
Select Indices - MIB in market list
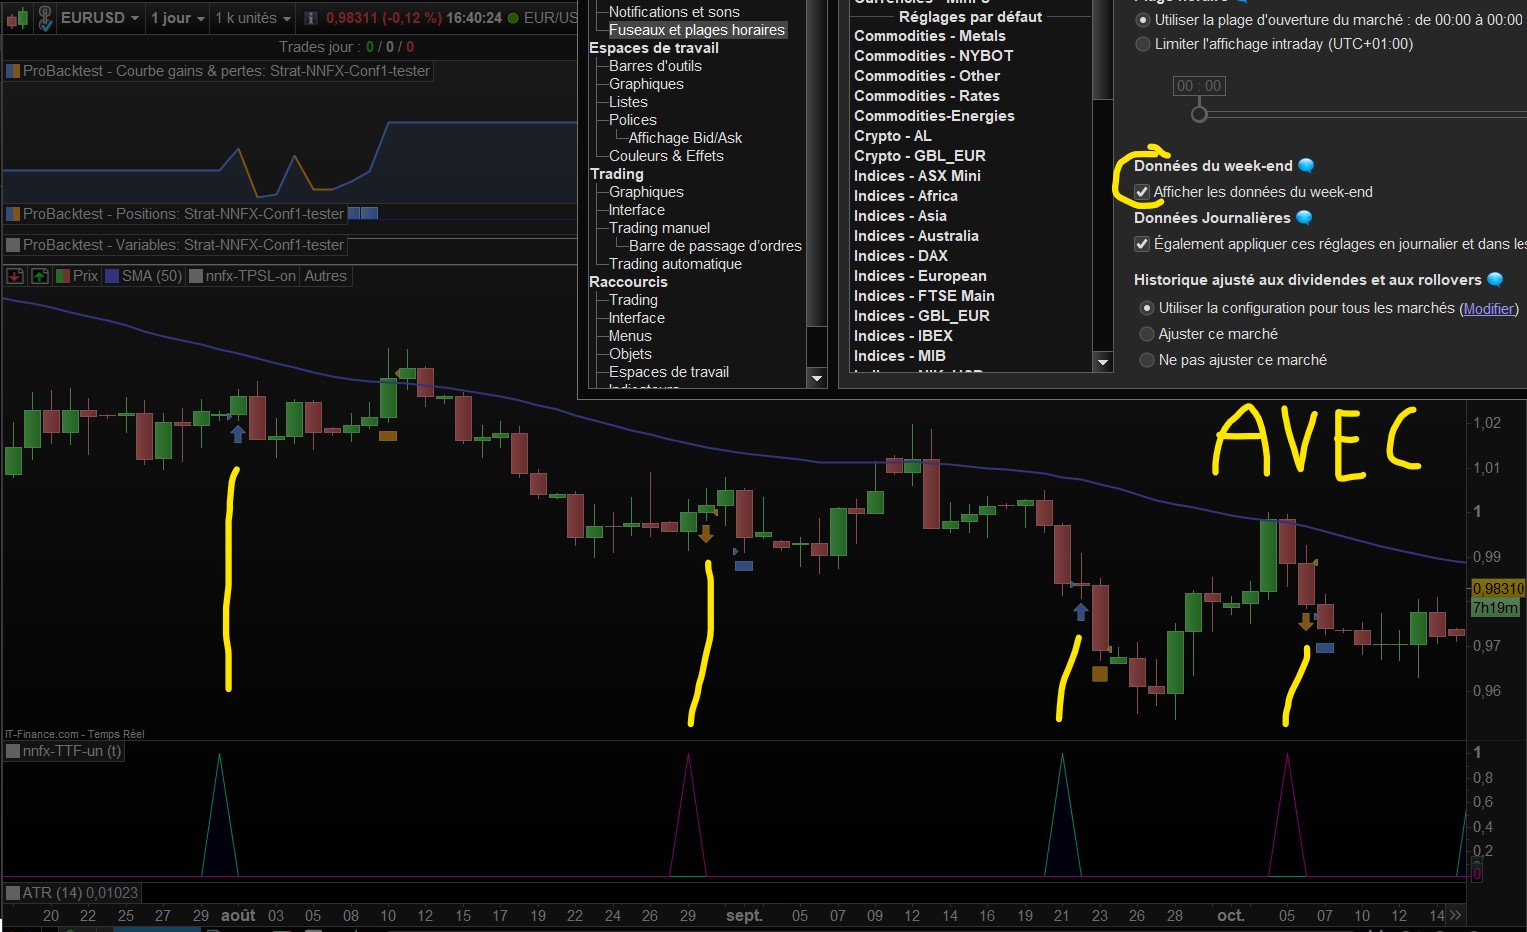(900, 356)
